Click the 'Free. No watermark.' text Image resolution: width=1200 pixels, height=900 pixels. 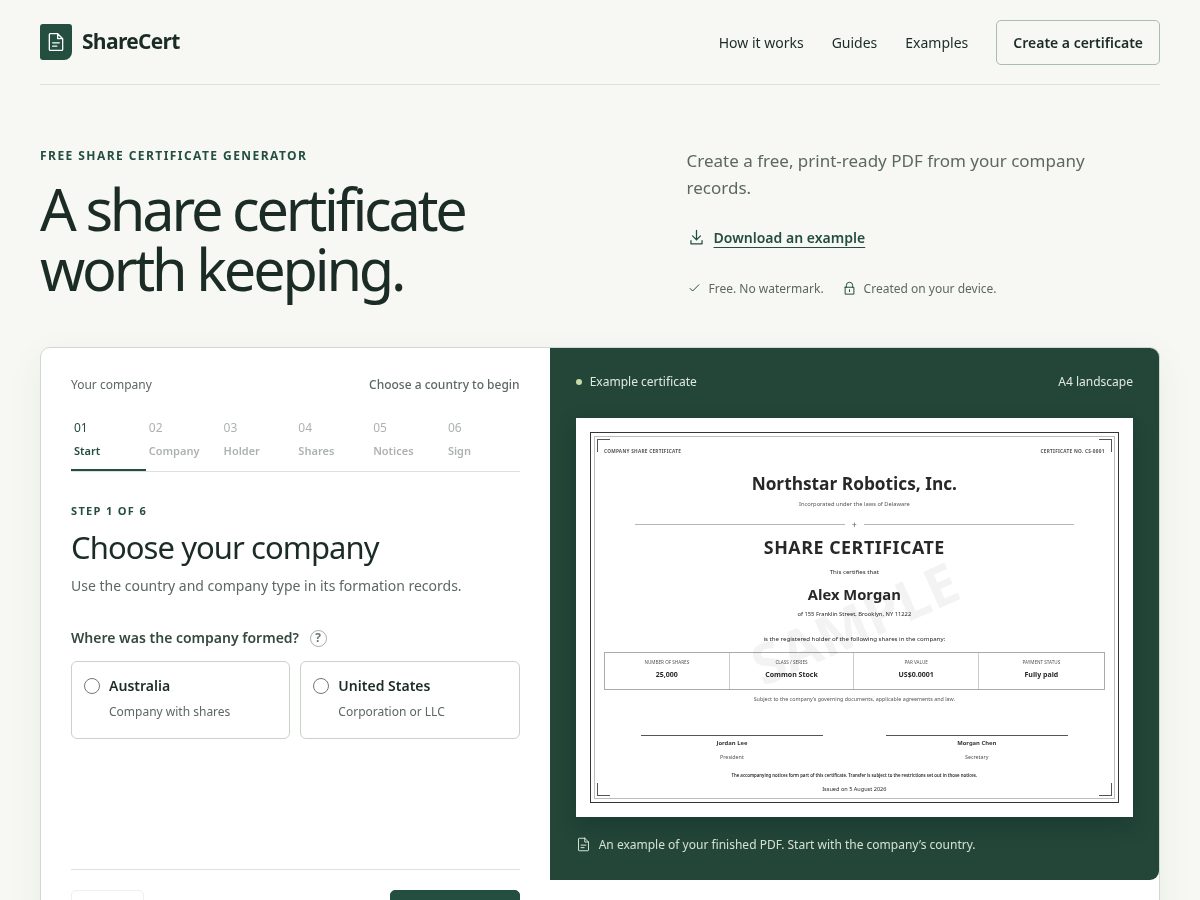click(x=766, y=288)
